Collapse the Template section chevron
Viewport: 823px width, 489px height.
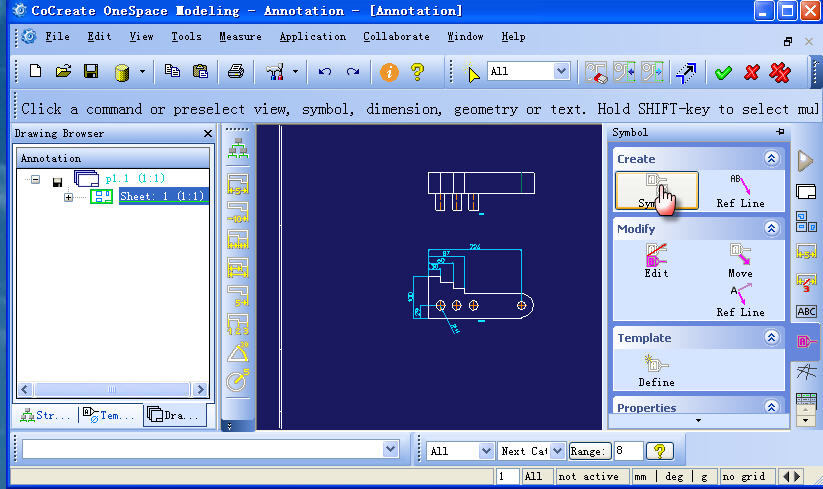(771, 337)
